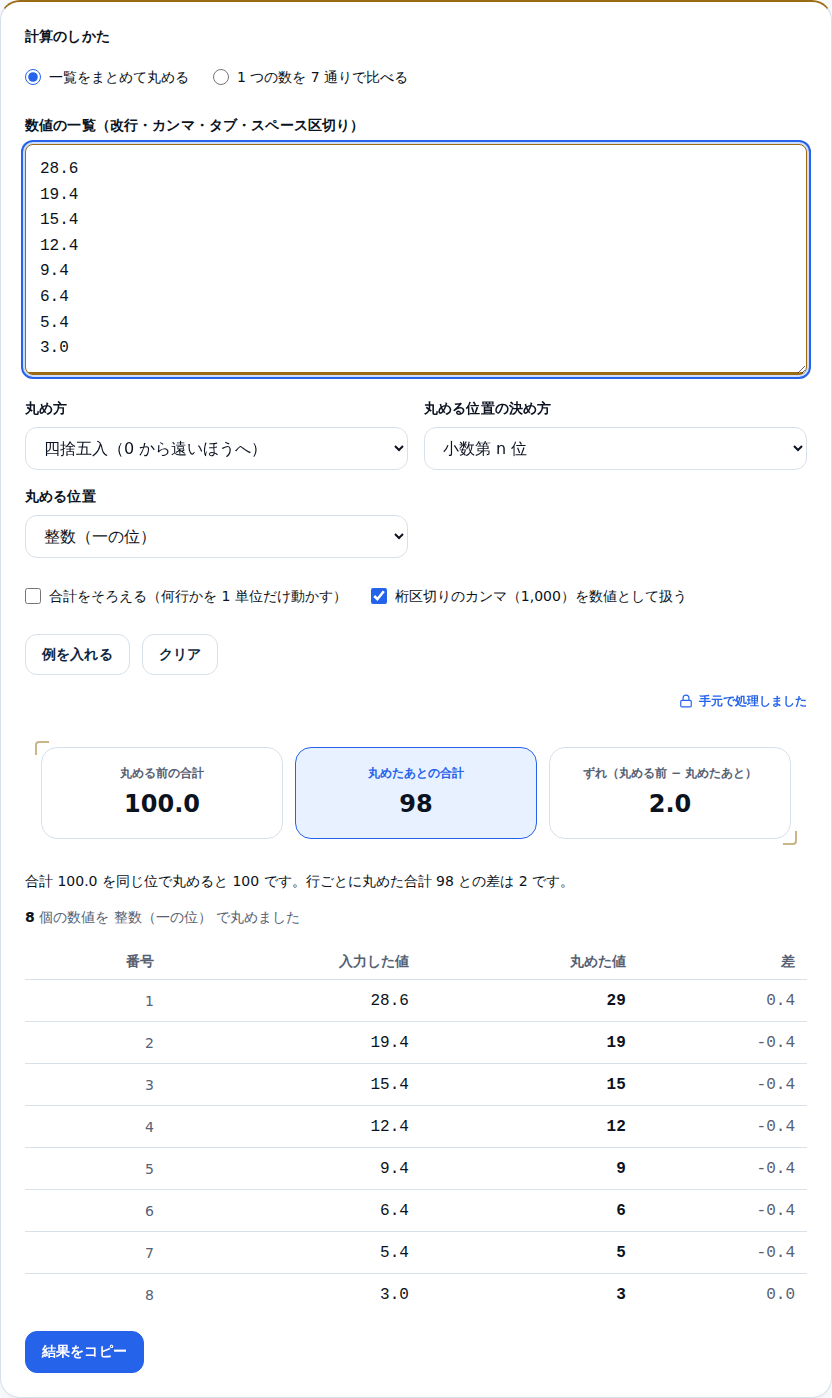The image size is (832, 1398).
Task: Click the 8 個の数値を summary line
Action: click(162, 918)
